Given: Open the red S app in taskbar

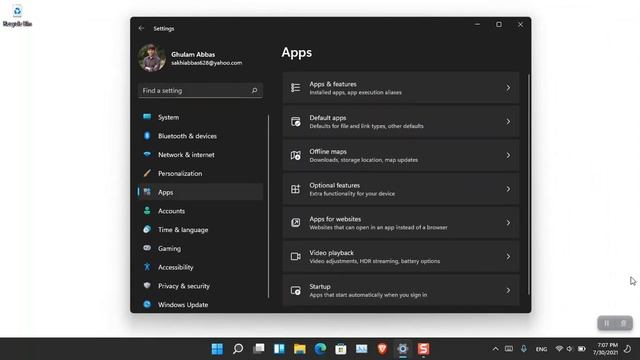Looking at the screenshot, I should point(423,349).
